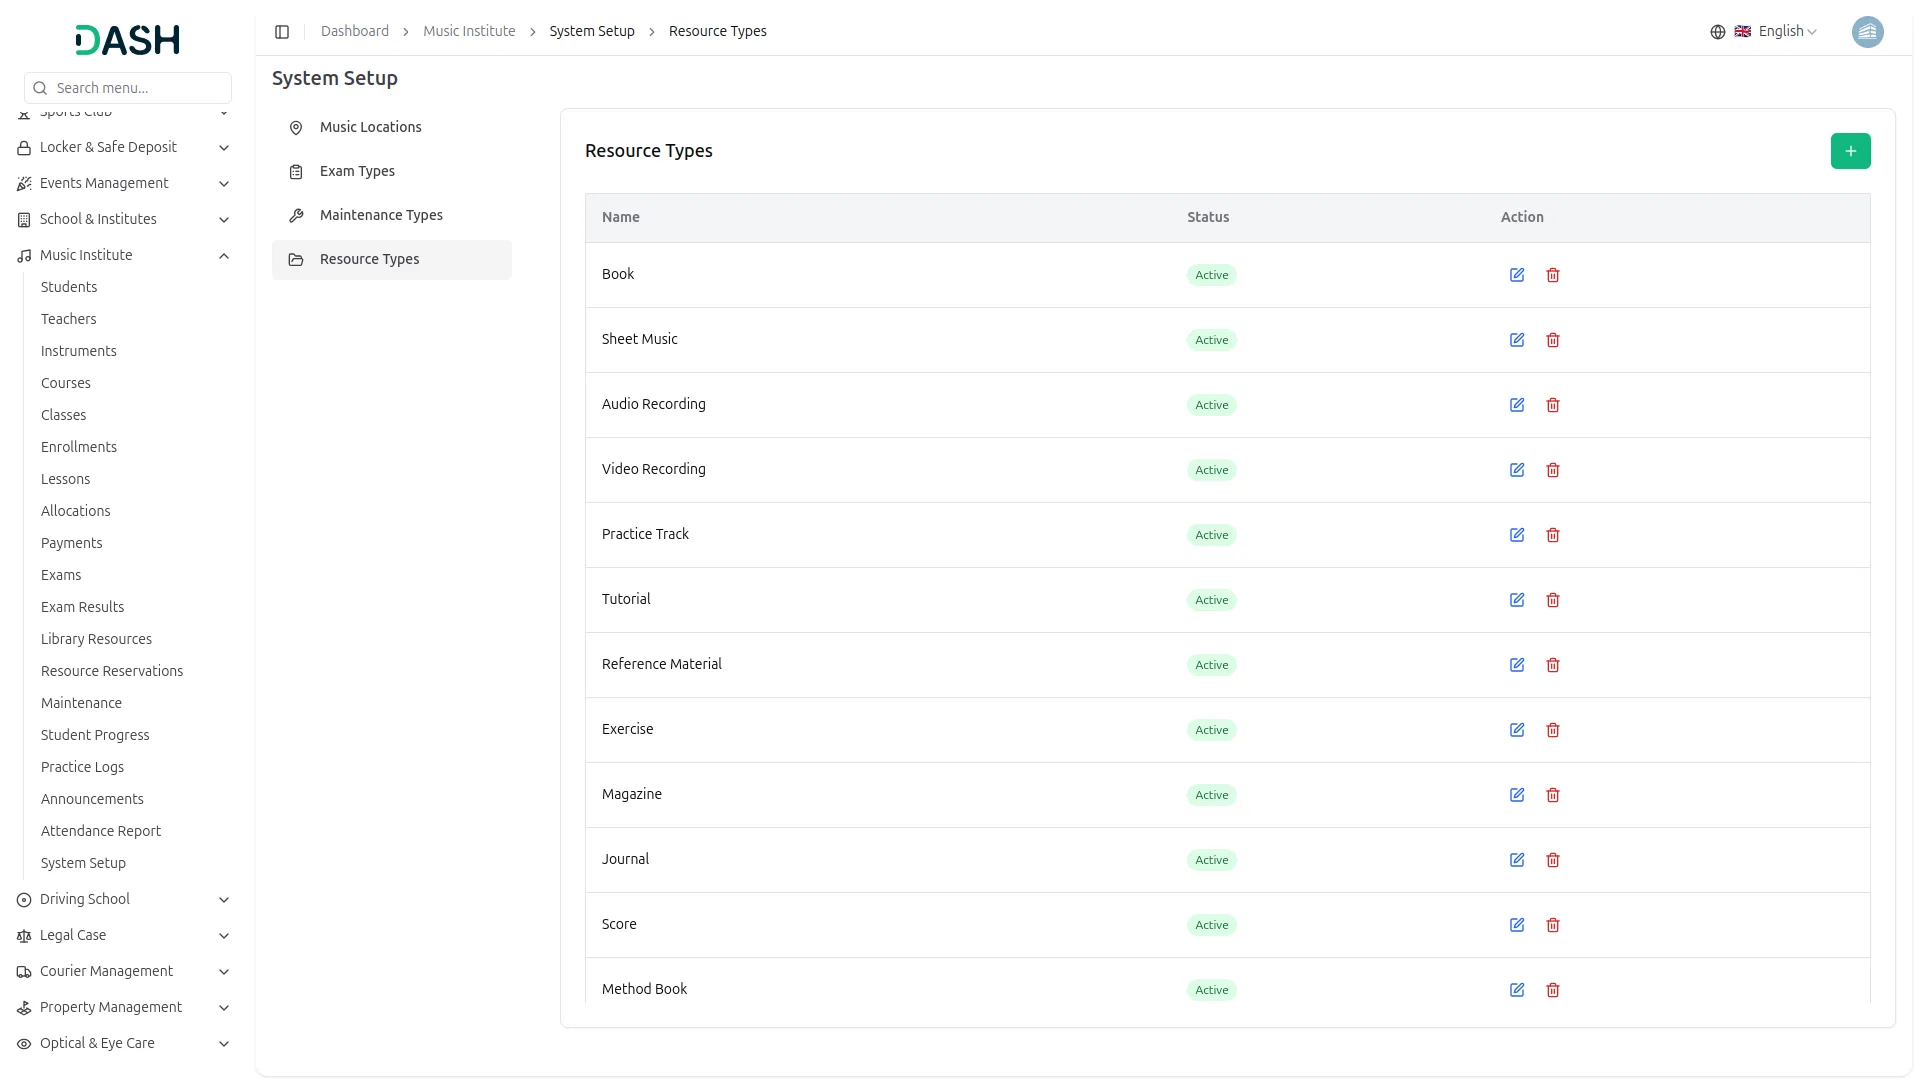The width and height of the screenshot is (1920, 1080).
Task: Edit the Journal resource type
Action: [x=1516, y=860]
